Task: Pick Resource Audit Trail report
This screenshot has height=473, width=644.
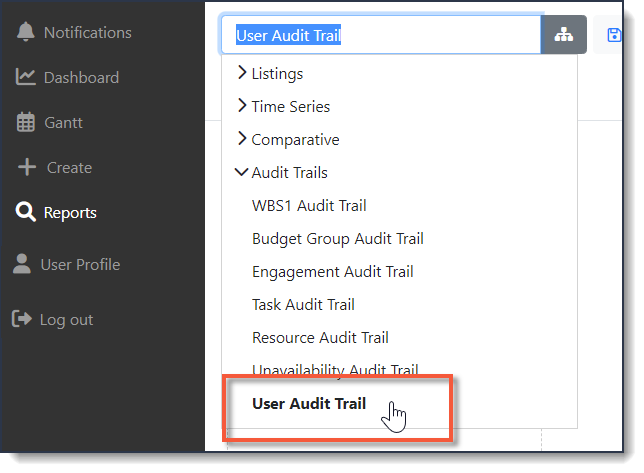Action: [x=320, y=338]
